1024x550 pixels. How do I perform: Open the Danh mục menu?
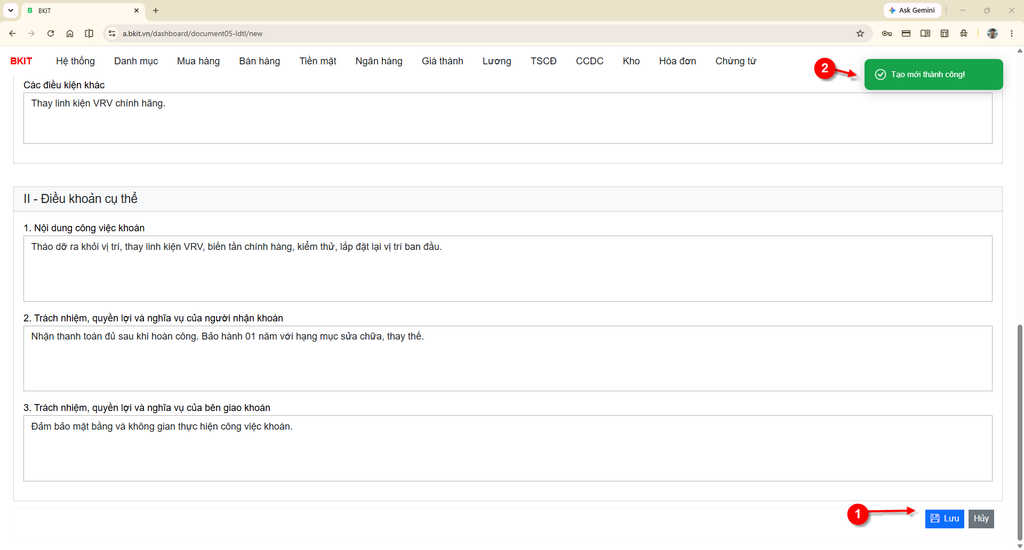[136, 61]
